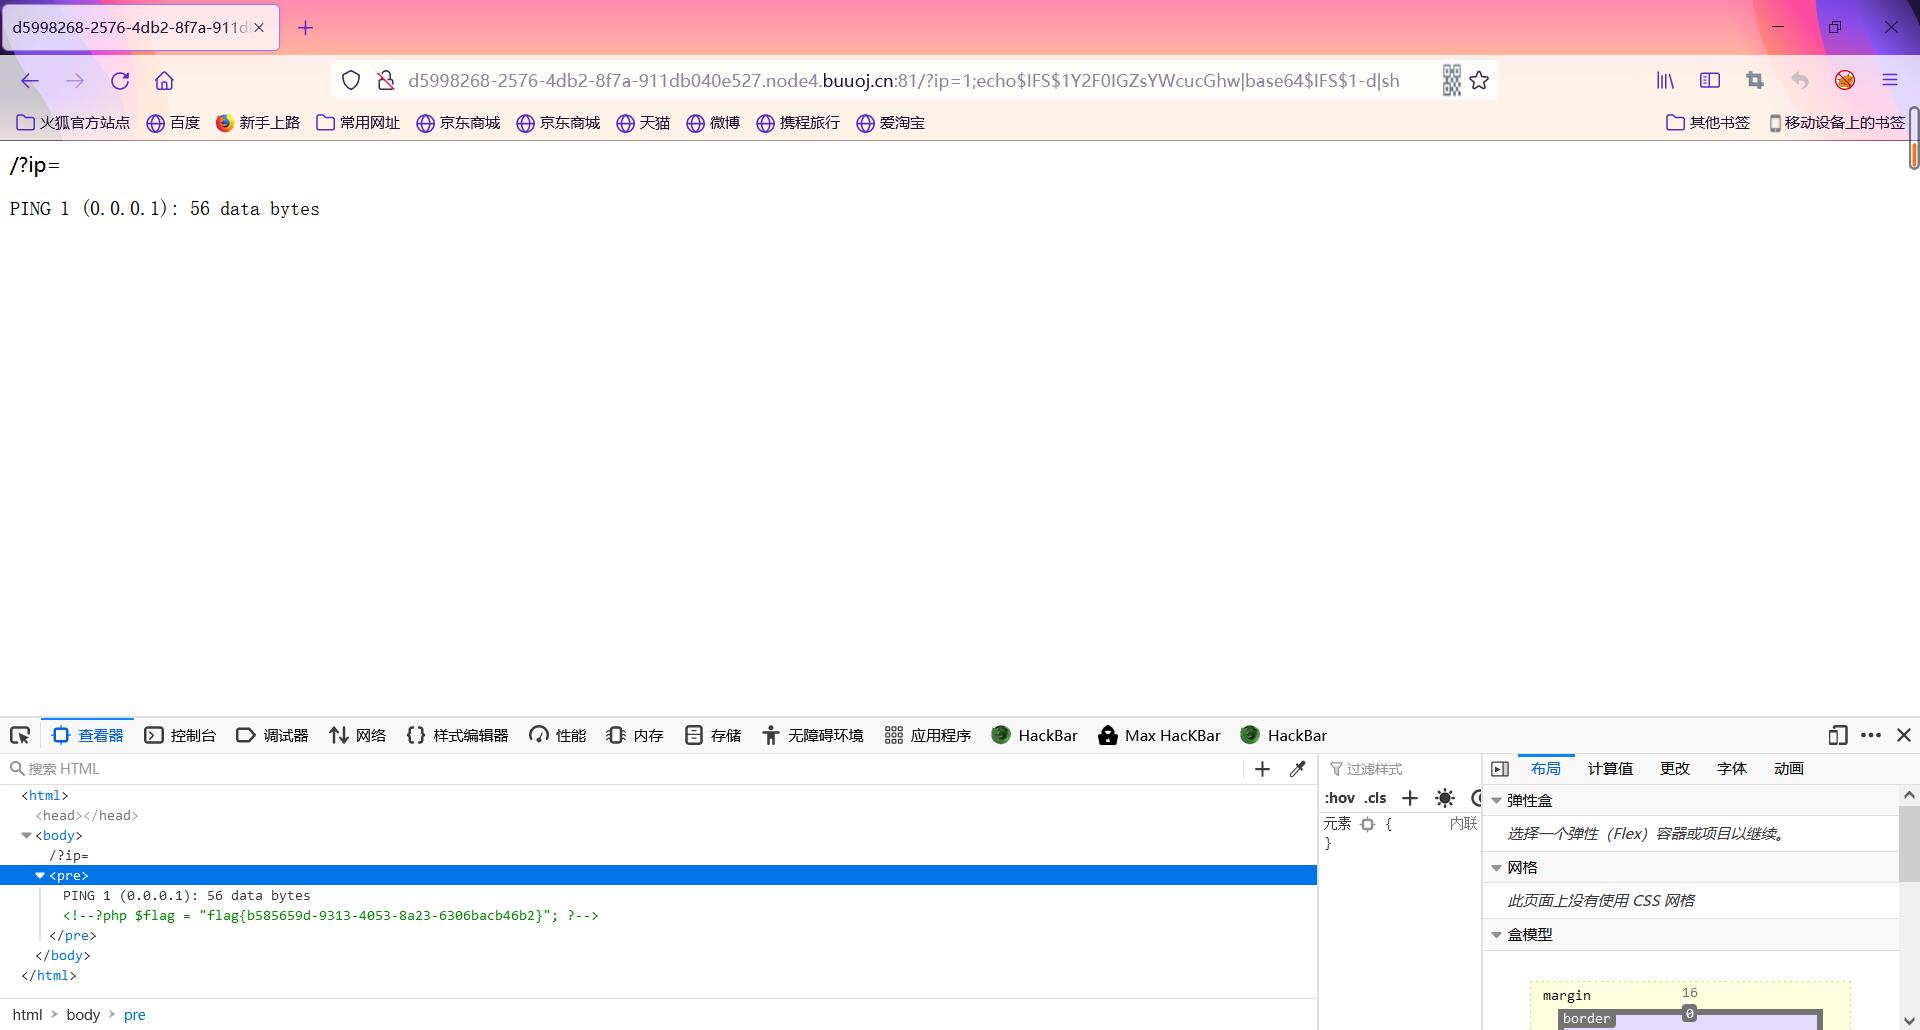Screen dimensions: 1920x1030
Task: Open the Max HackBar tab
Action: (x=1159, y=736)
